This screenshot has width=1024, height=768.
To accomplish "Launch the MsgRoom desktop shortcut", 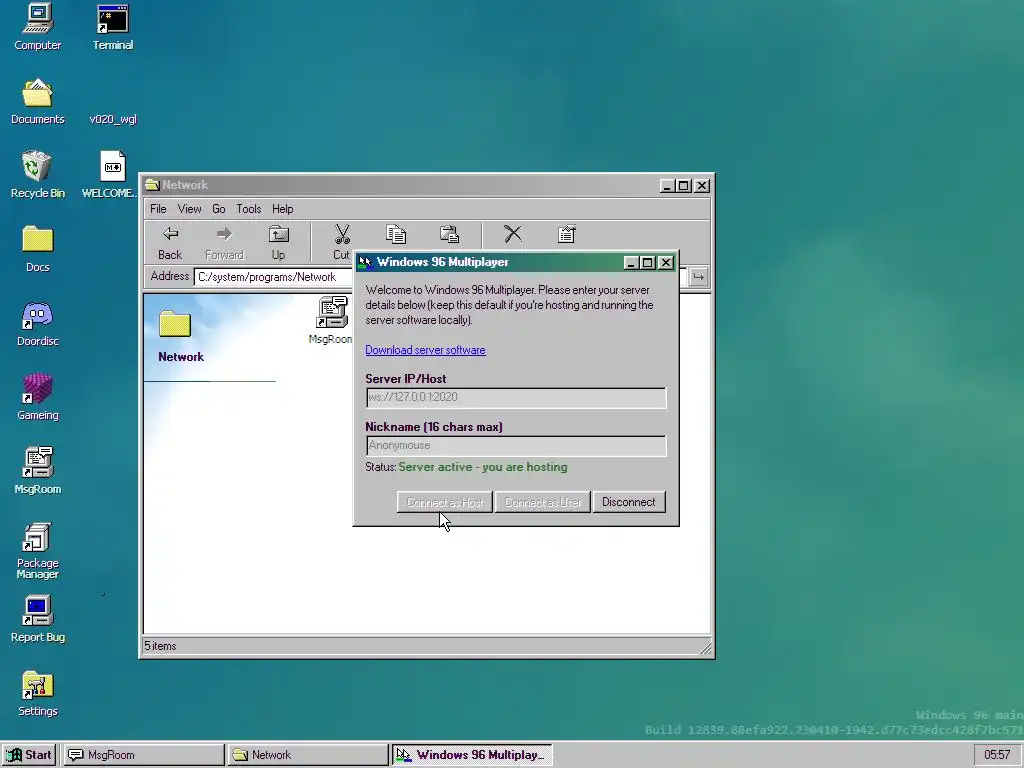I will 37,471.
